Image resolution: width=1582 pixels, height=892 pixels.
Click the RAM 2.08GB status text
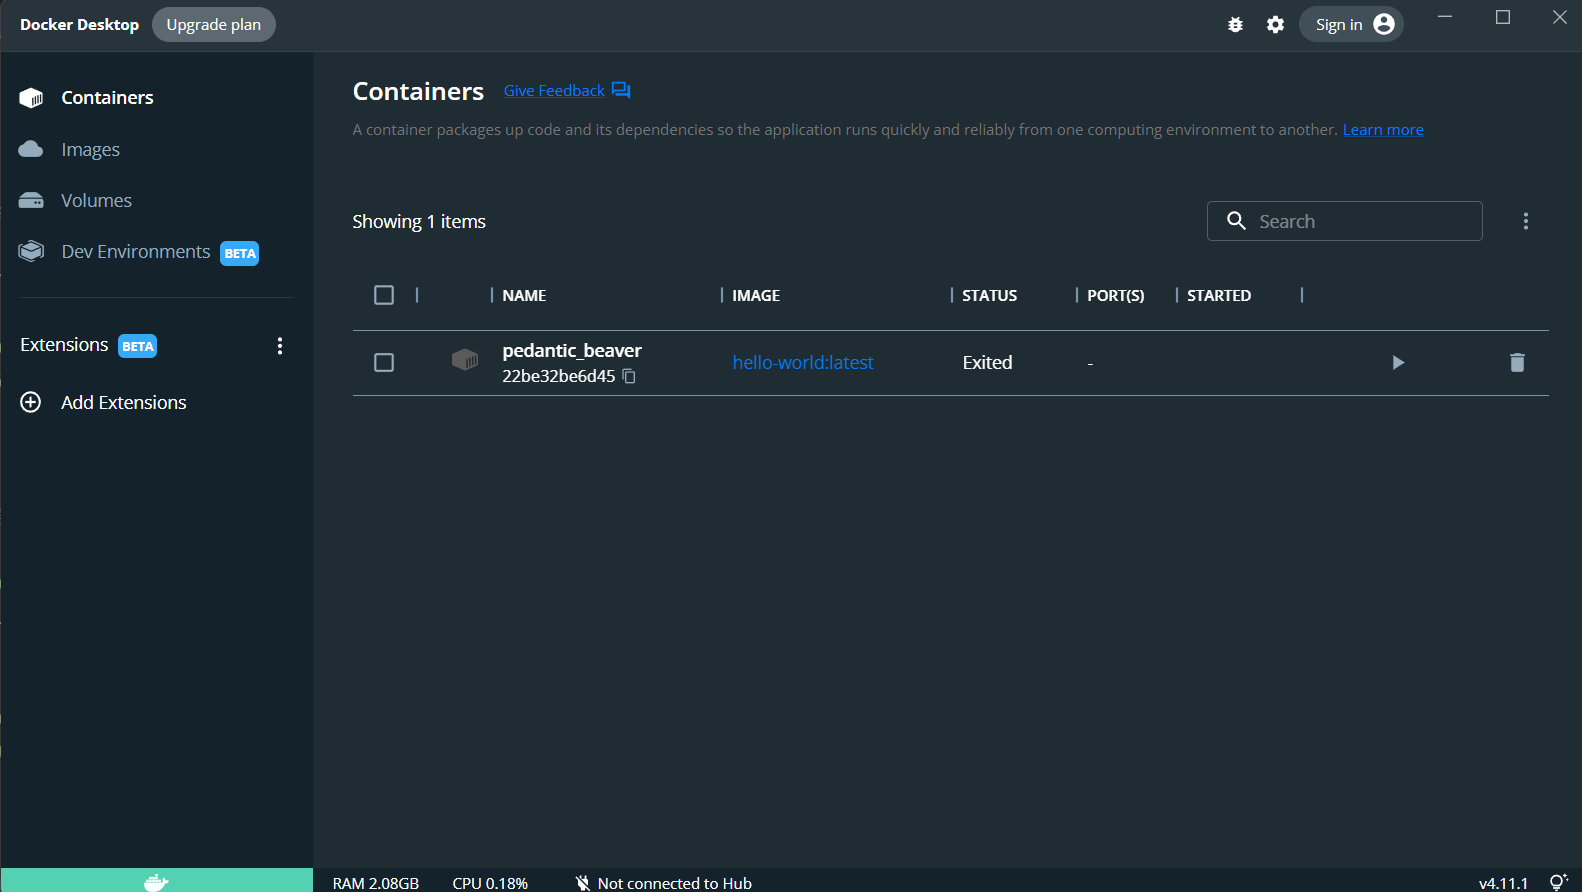(x=376, y=883)
